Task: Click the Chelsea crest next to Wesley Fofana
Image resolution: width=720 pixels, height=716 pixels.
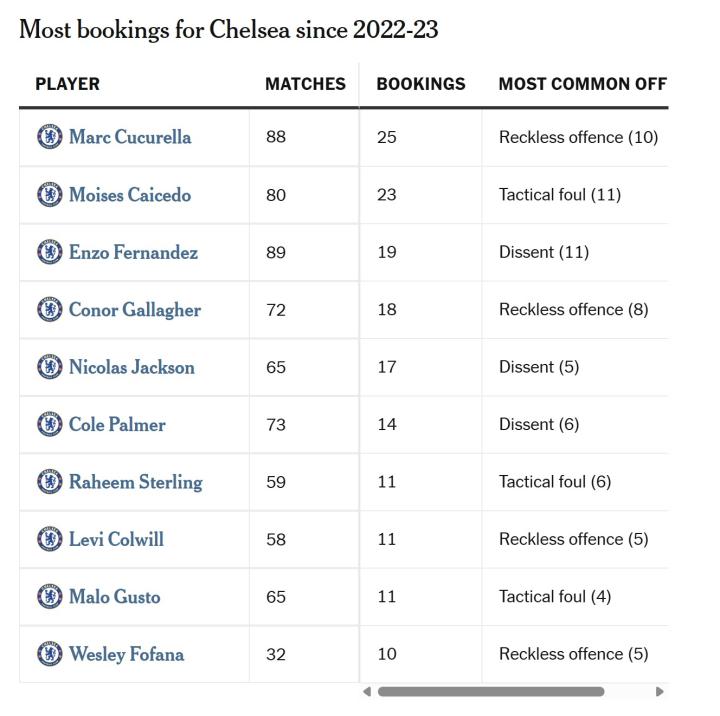Action: 49,654
